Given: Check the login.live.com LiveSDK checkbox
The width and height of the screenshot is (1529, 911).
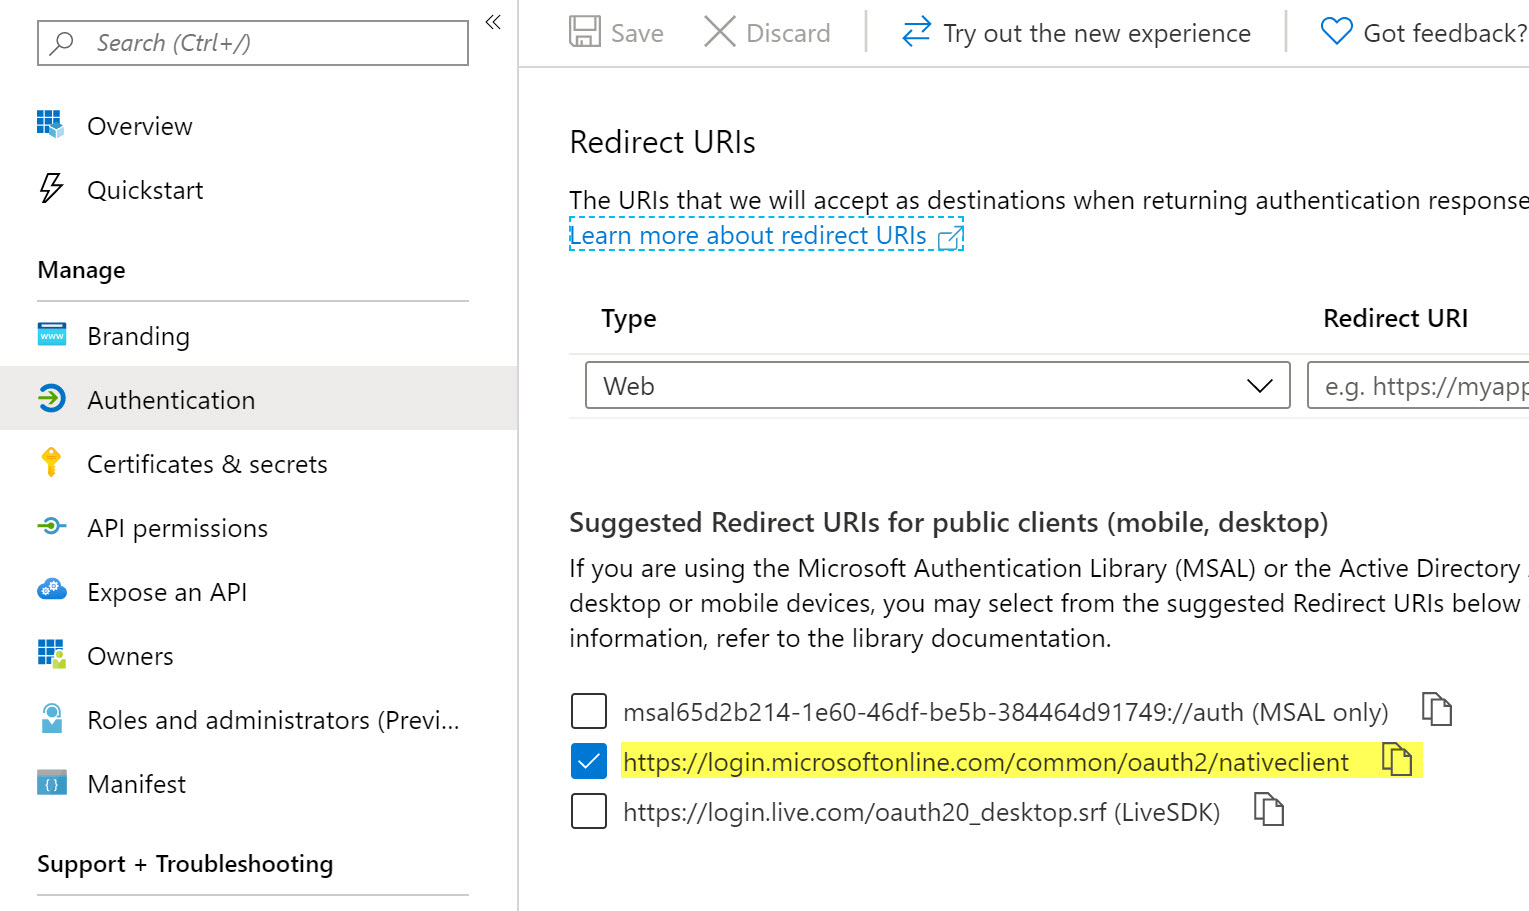Looking at the screenshot, I should pos(589,811).
